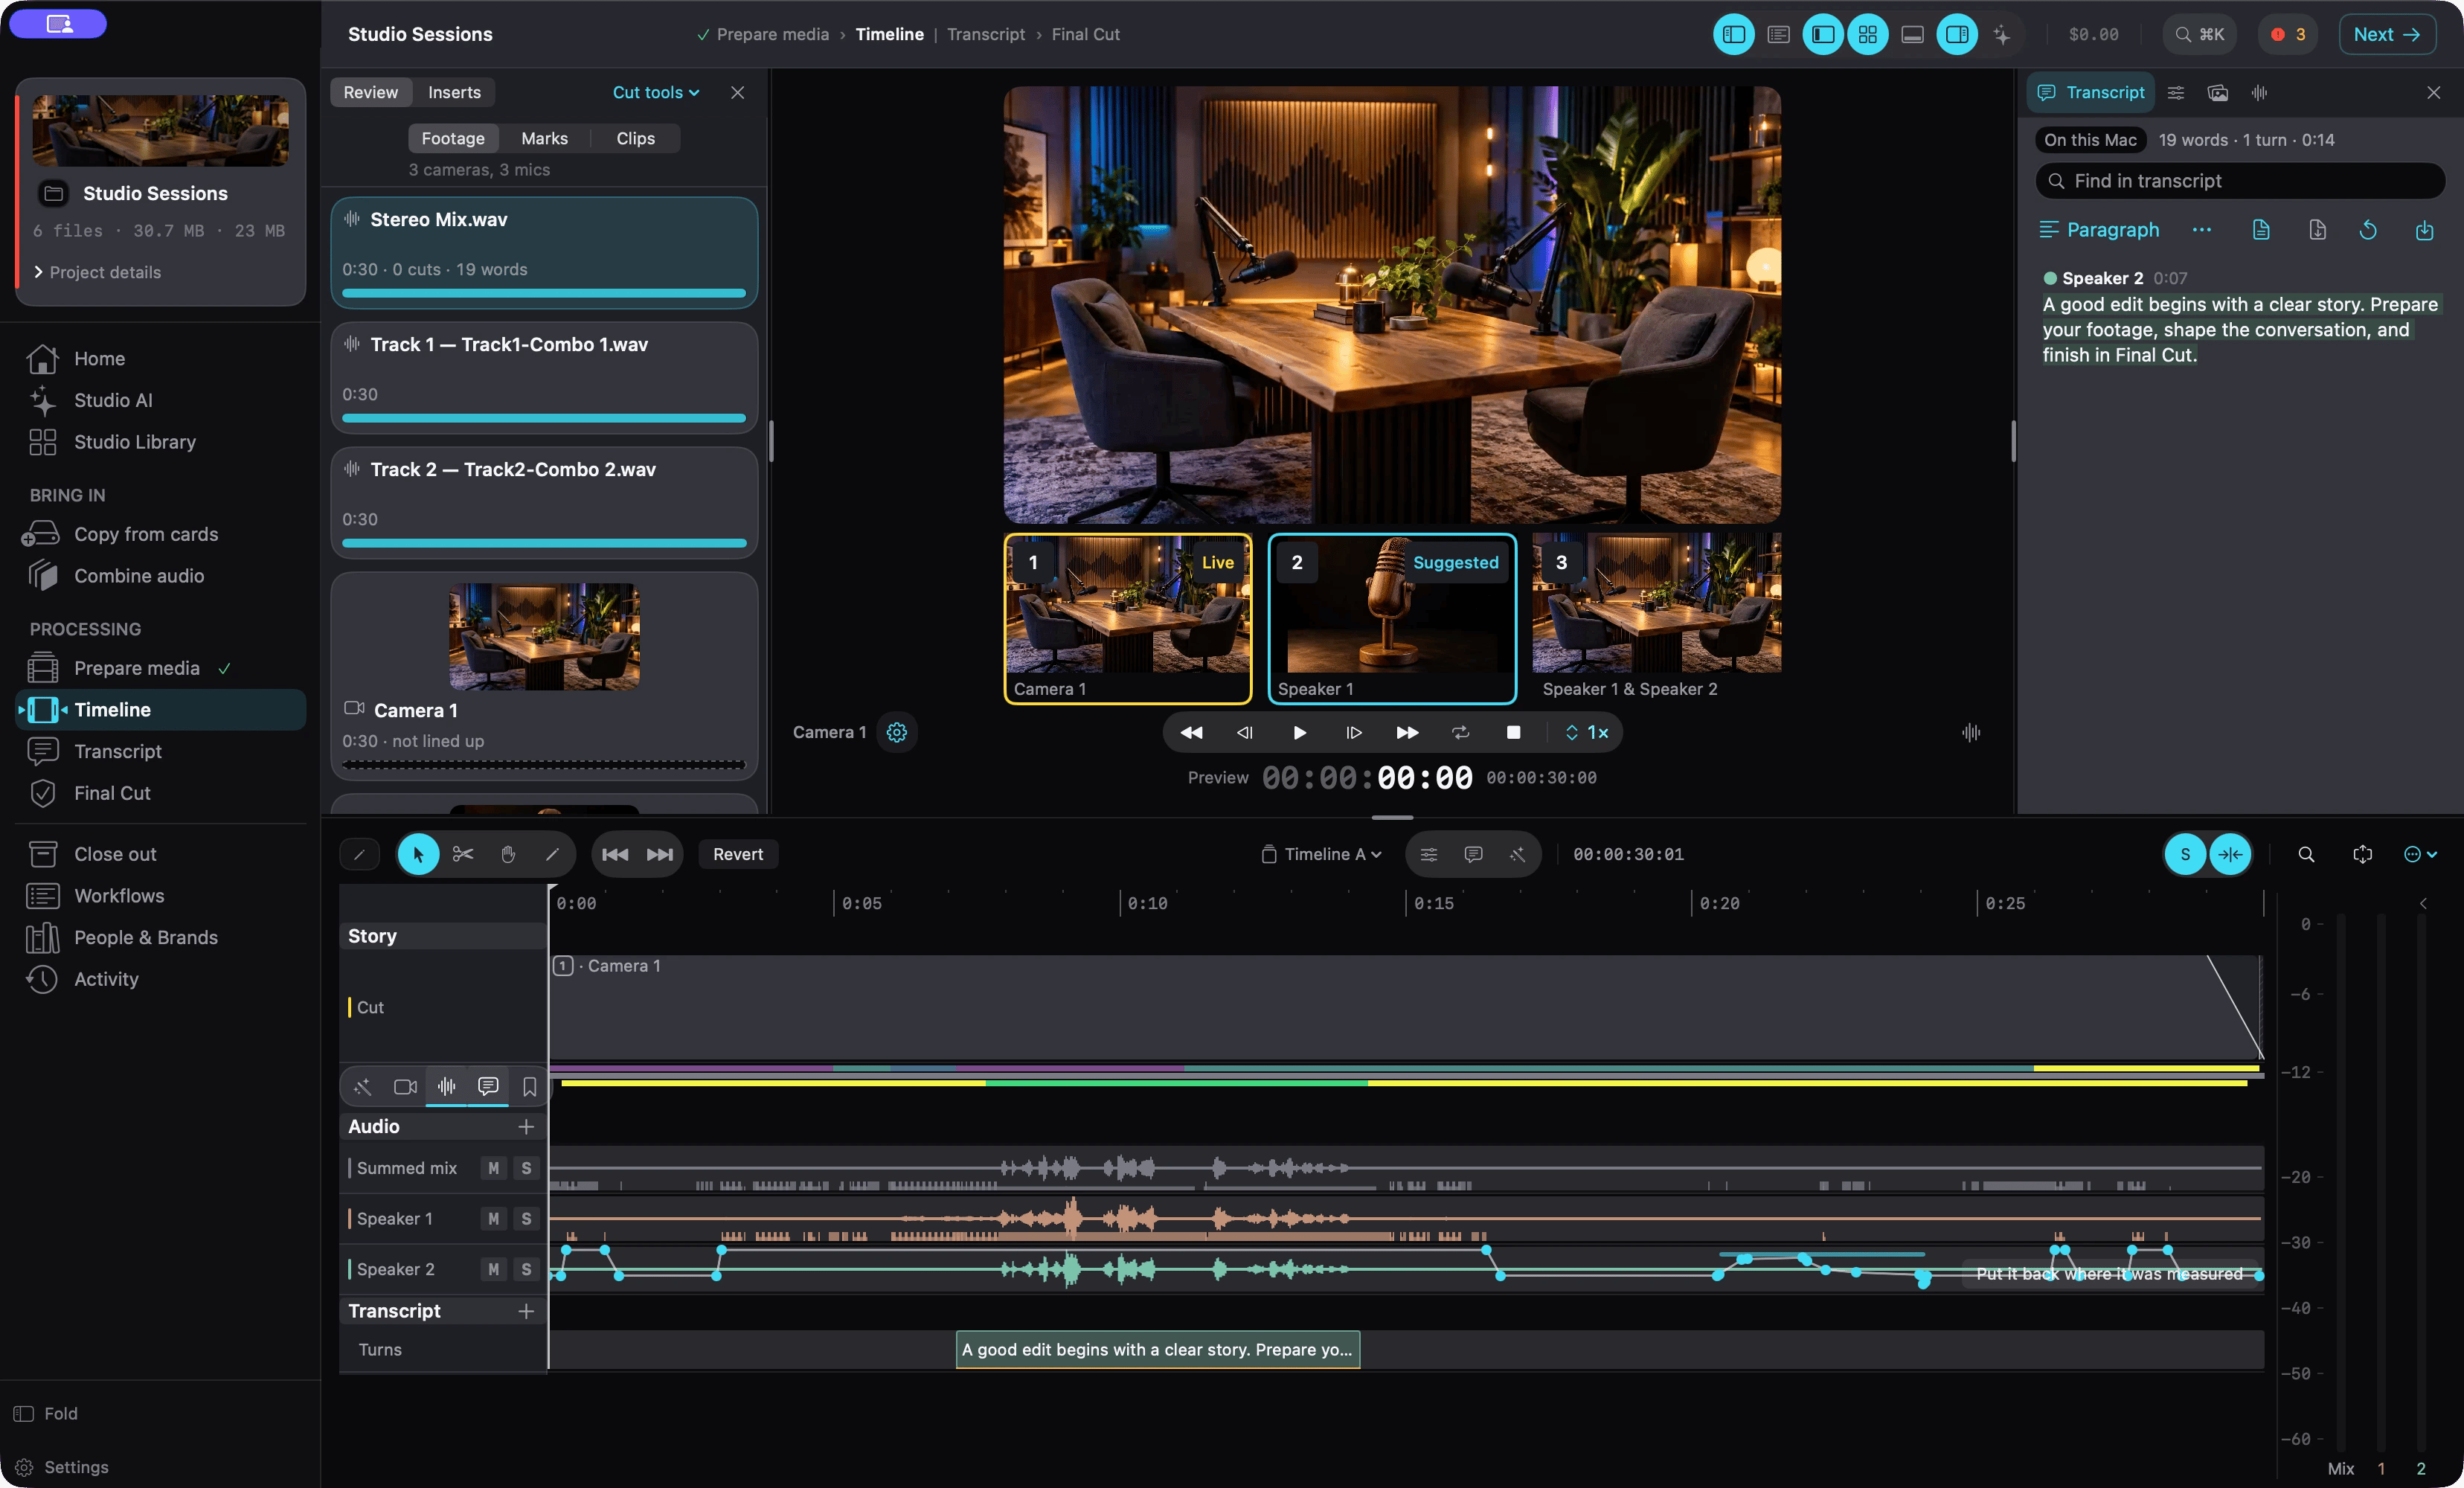
Task: Click the export transcript icon
Action: point(2424,230)
